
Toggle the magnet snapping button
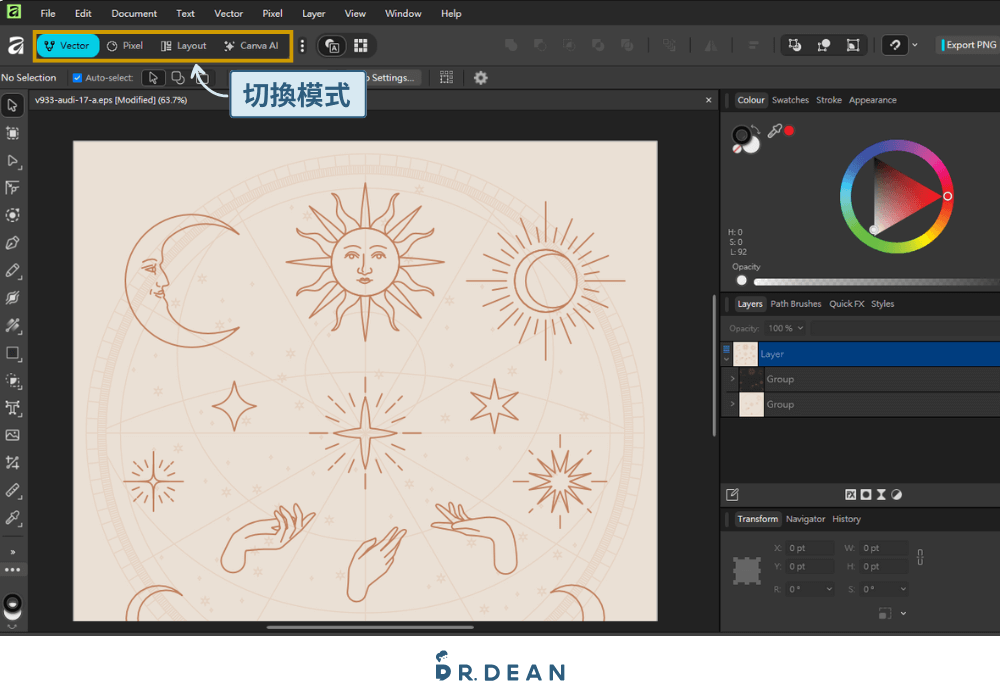tap(895, 45)
